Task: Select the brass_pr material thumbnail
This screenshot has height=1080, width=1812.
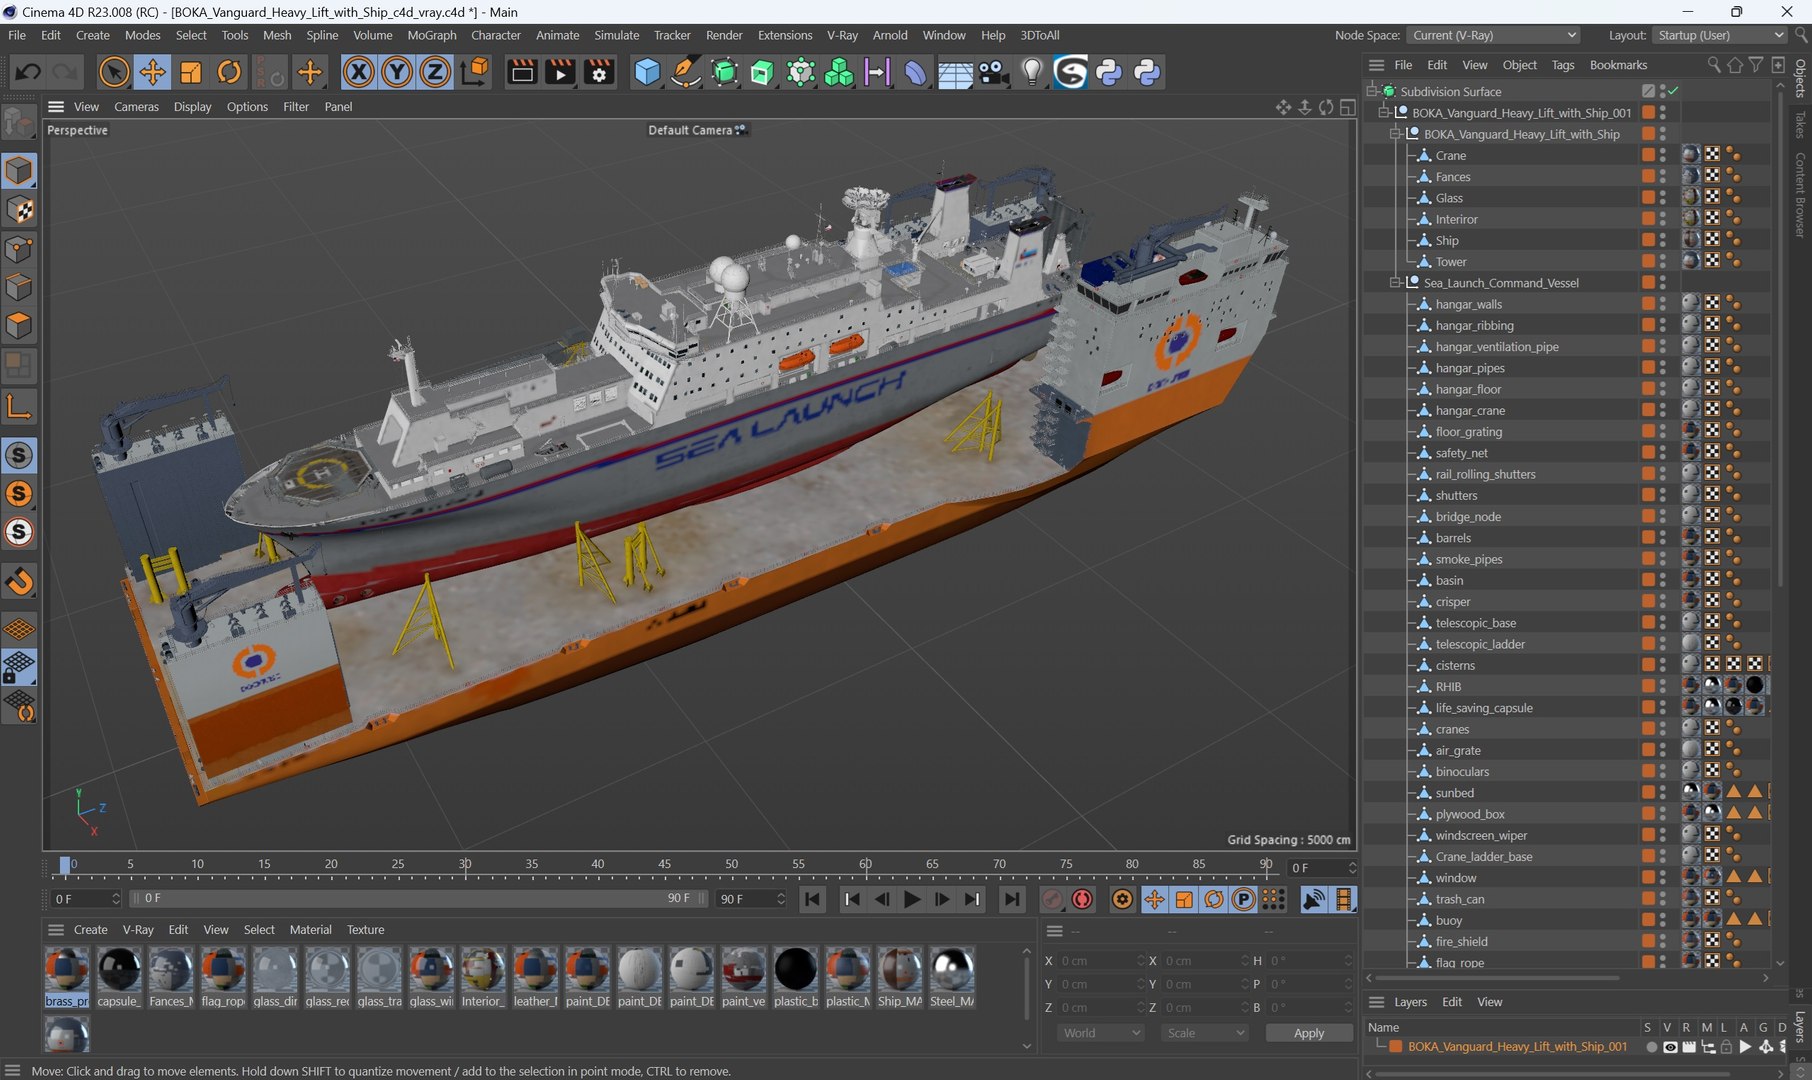Action: (x=66, y=977)
